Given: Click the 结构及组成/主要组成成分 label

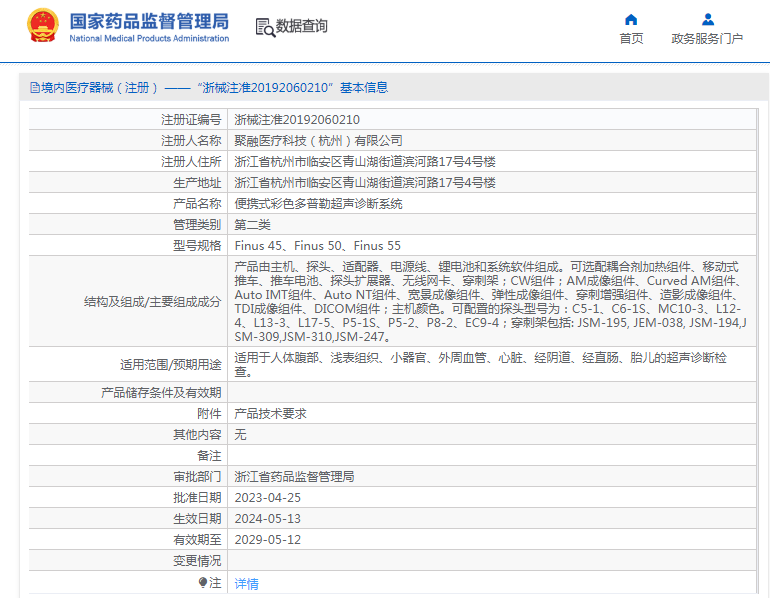Looking at the screenshot, I should [x=152, y=301].
